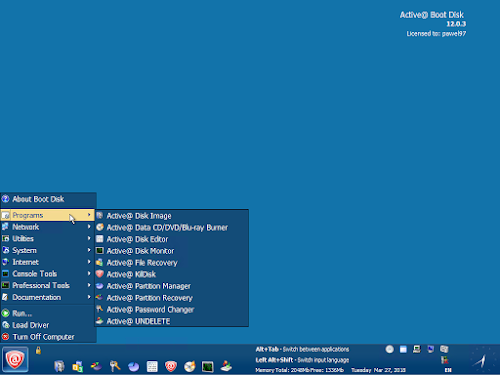The width and height of the screenshot is (500, 375).
Task: Select the highlighted Programs menu item
Action: coord(48,215)
